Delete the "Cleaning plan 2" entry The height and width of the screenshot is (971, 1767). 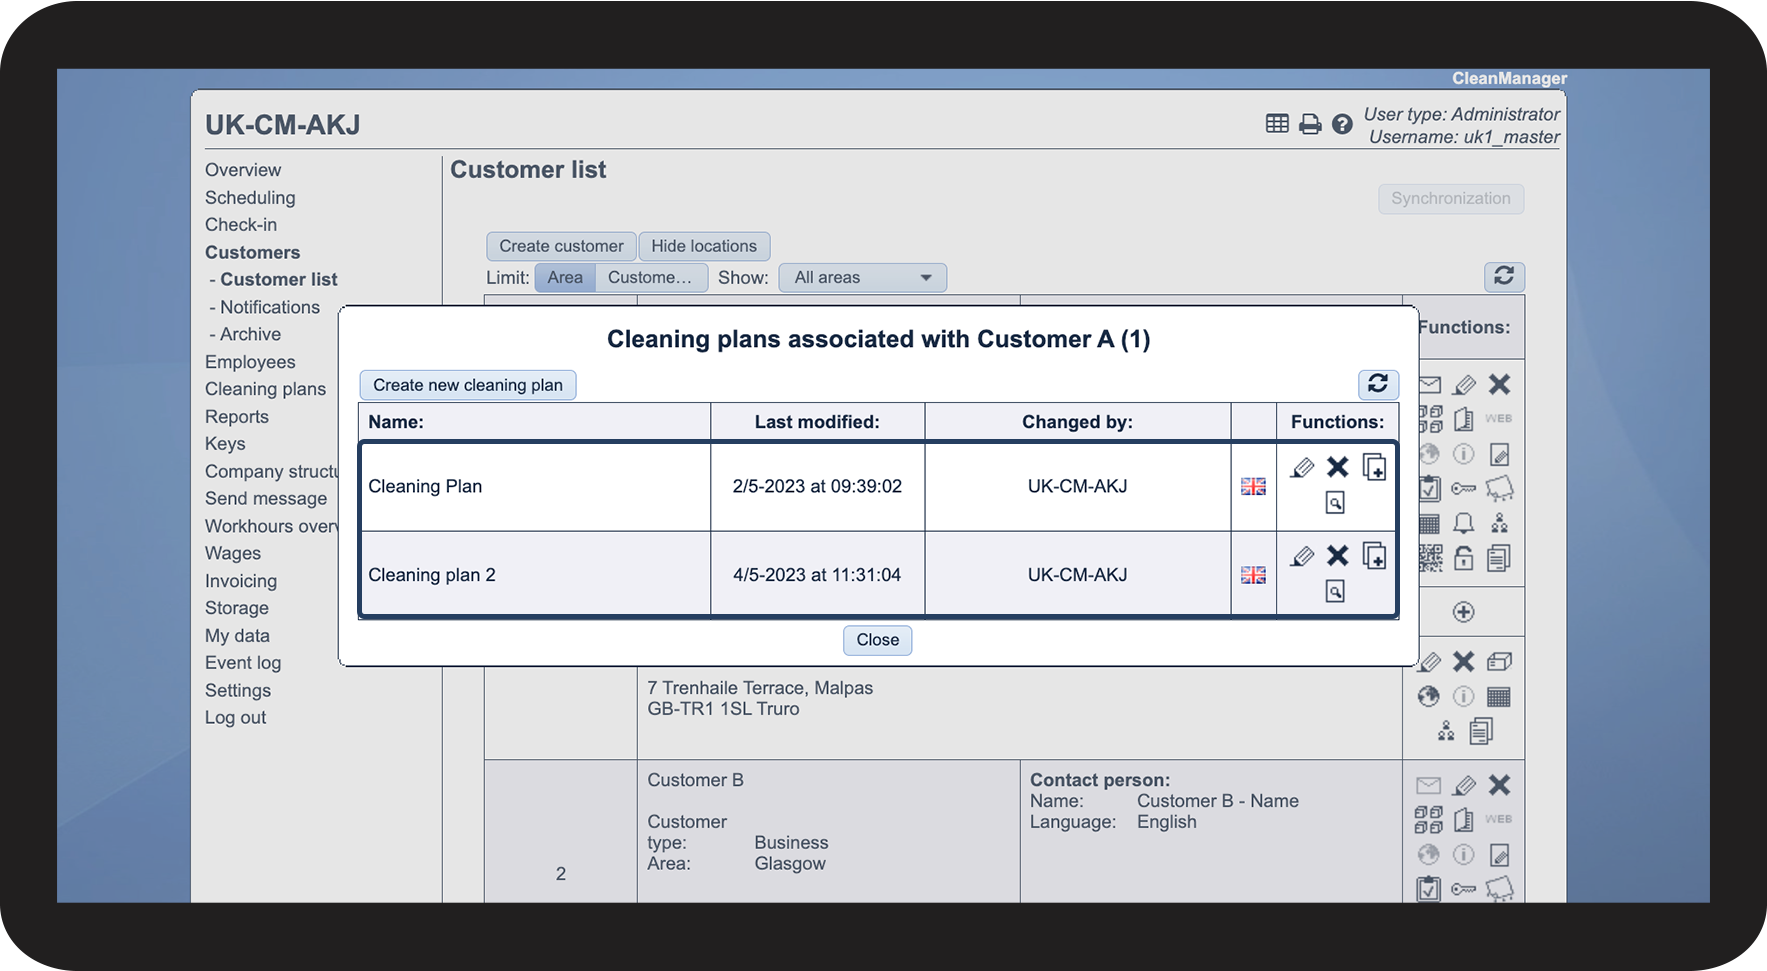click(1337, 556)
